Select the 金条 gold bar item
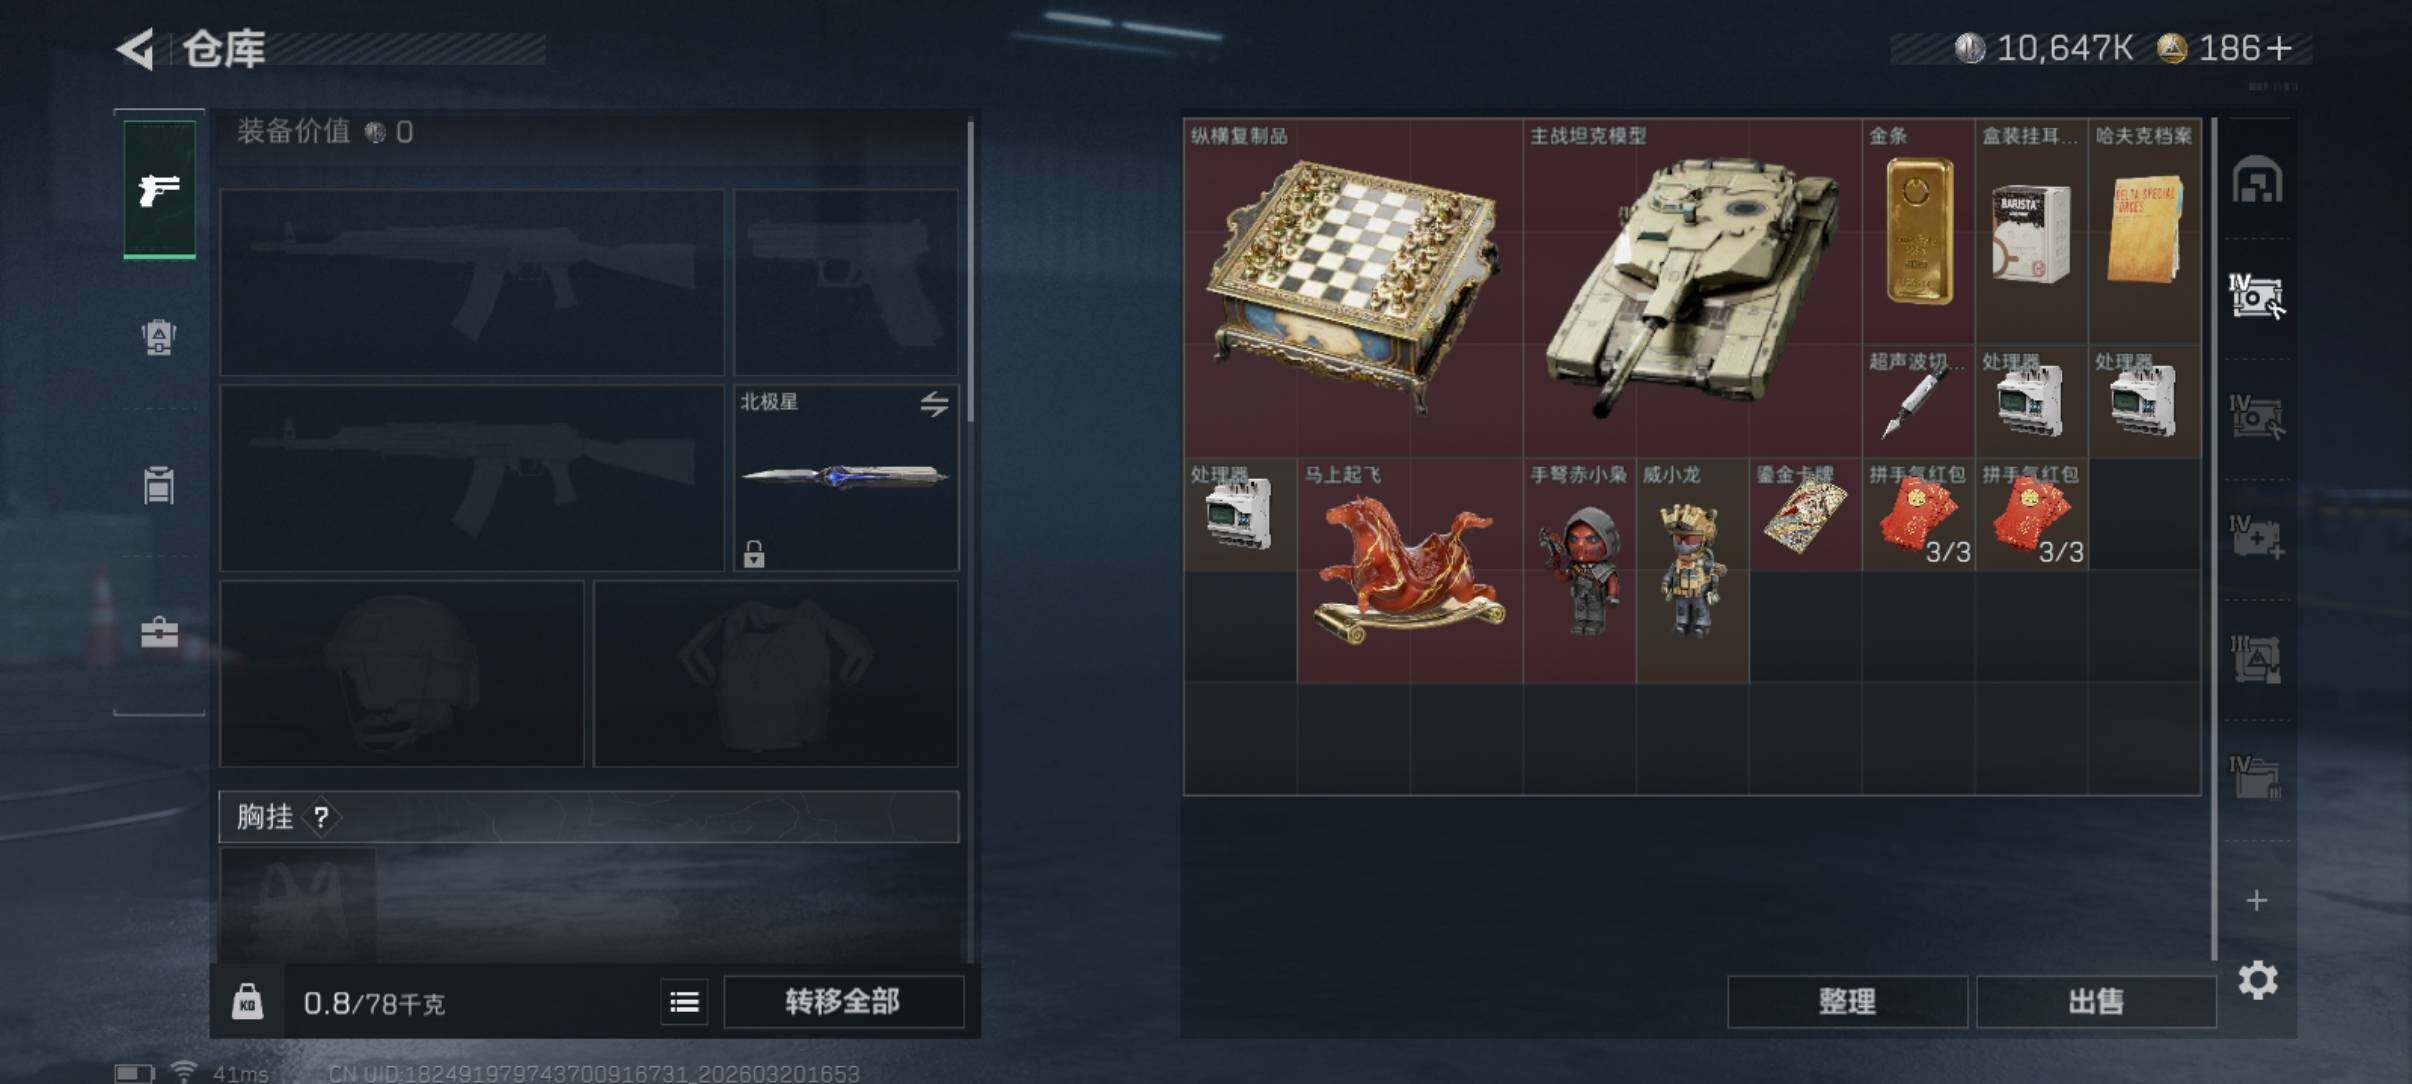 (1918, 232)
